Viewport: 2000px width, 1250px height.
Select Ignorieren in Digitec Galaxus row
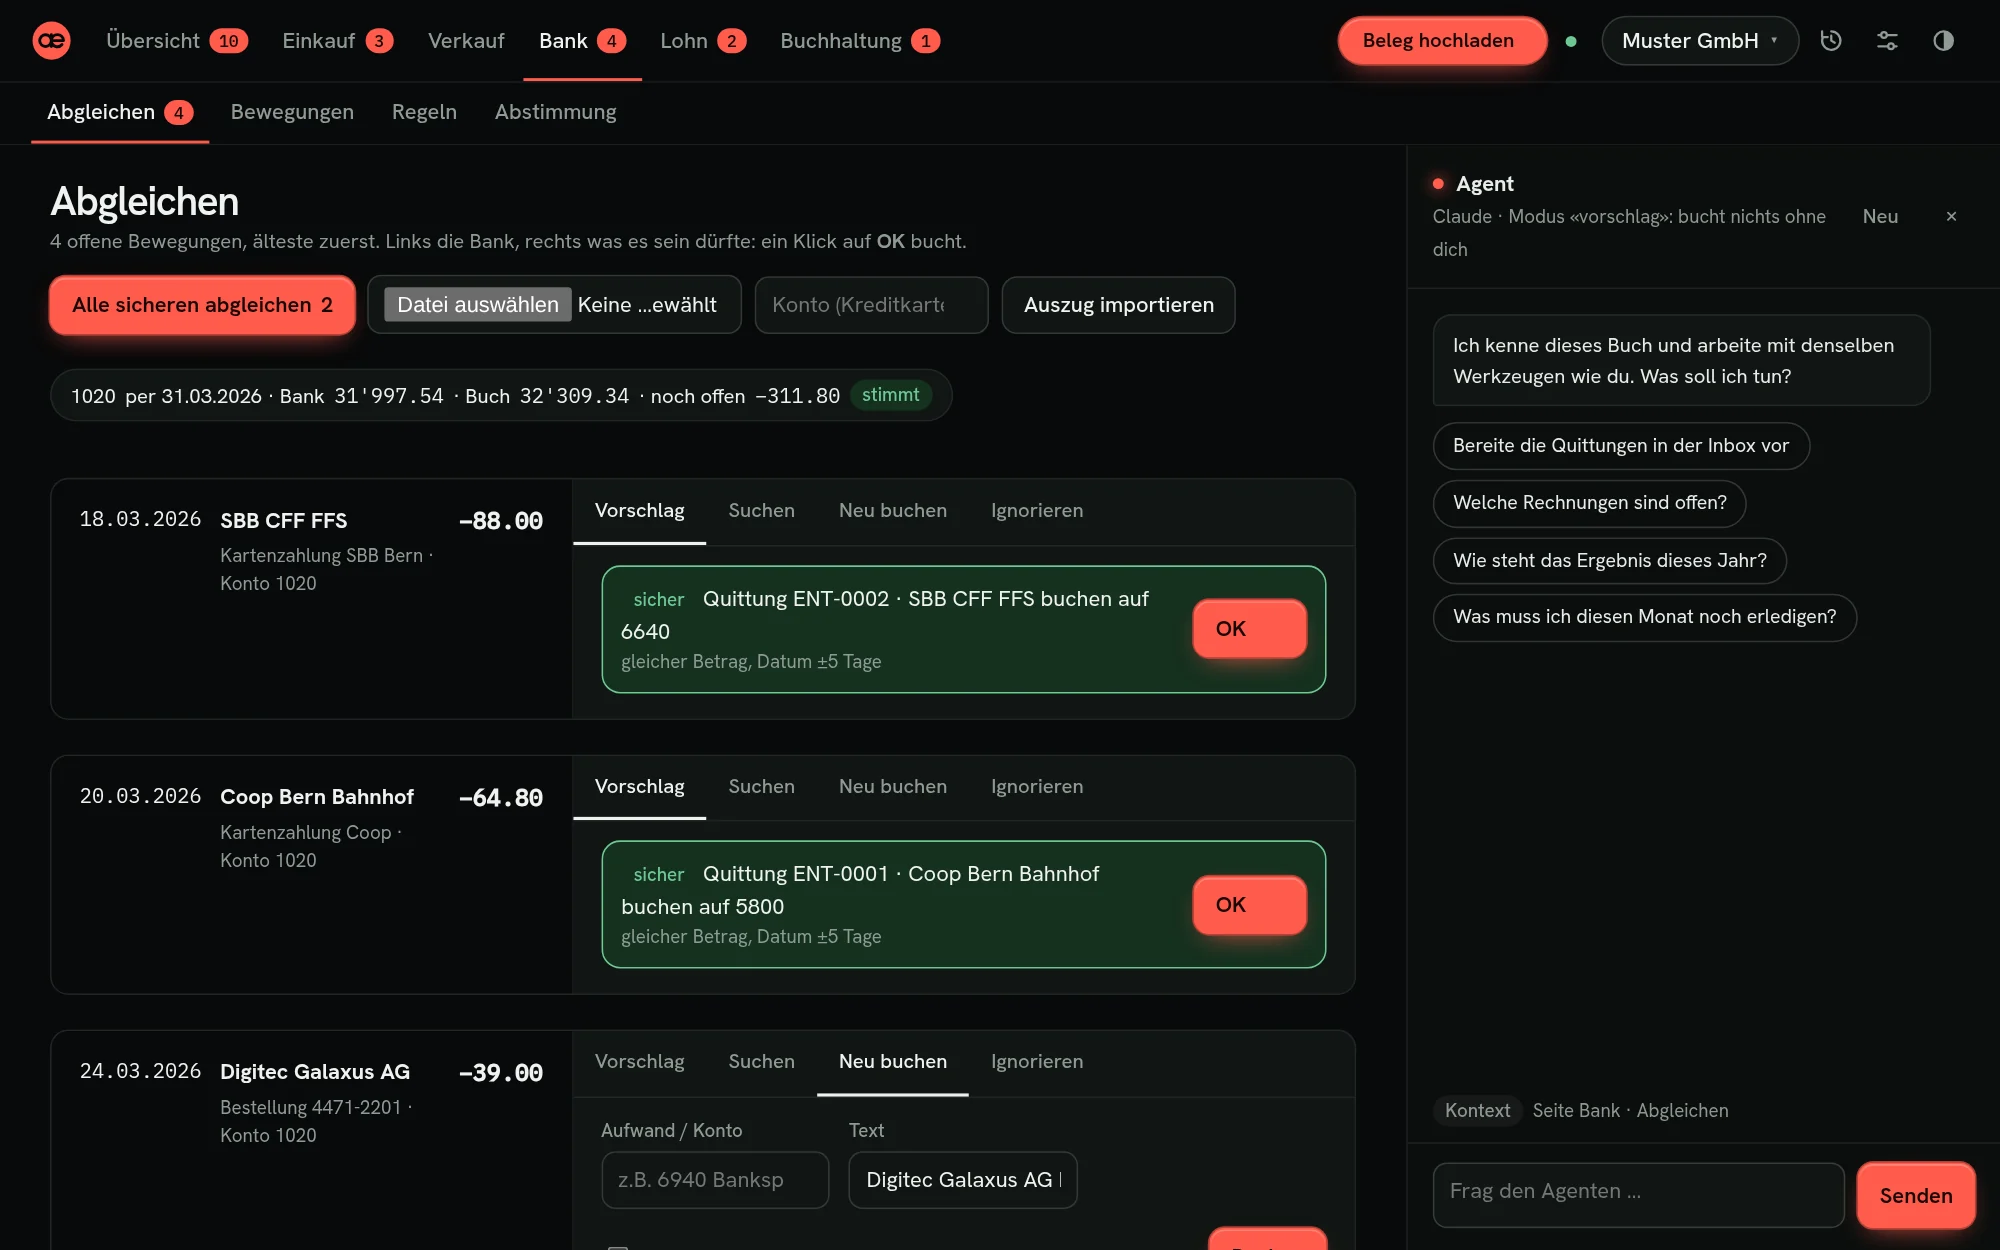click(1037, 1062)
